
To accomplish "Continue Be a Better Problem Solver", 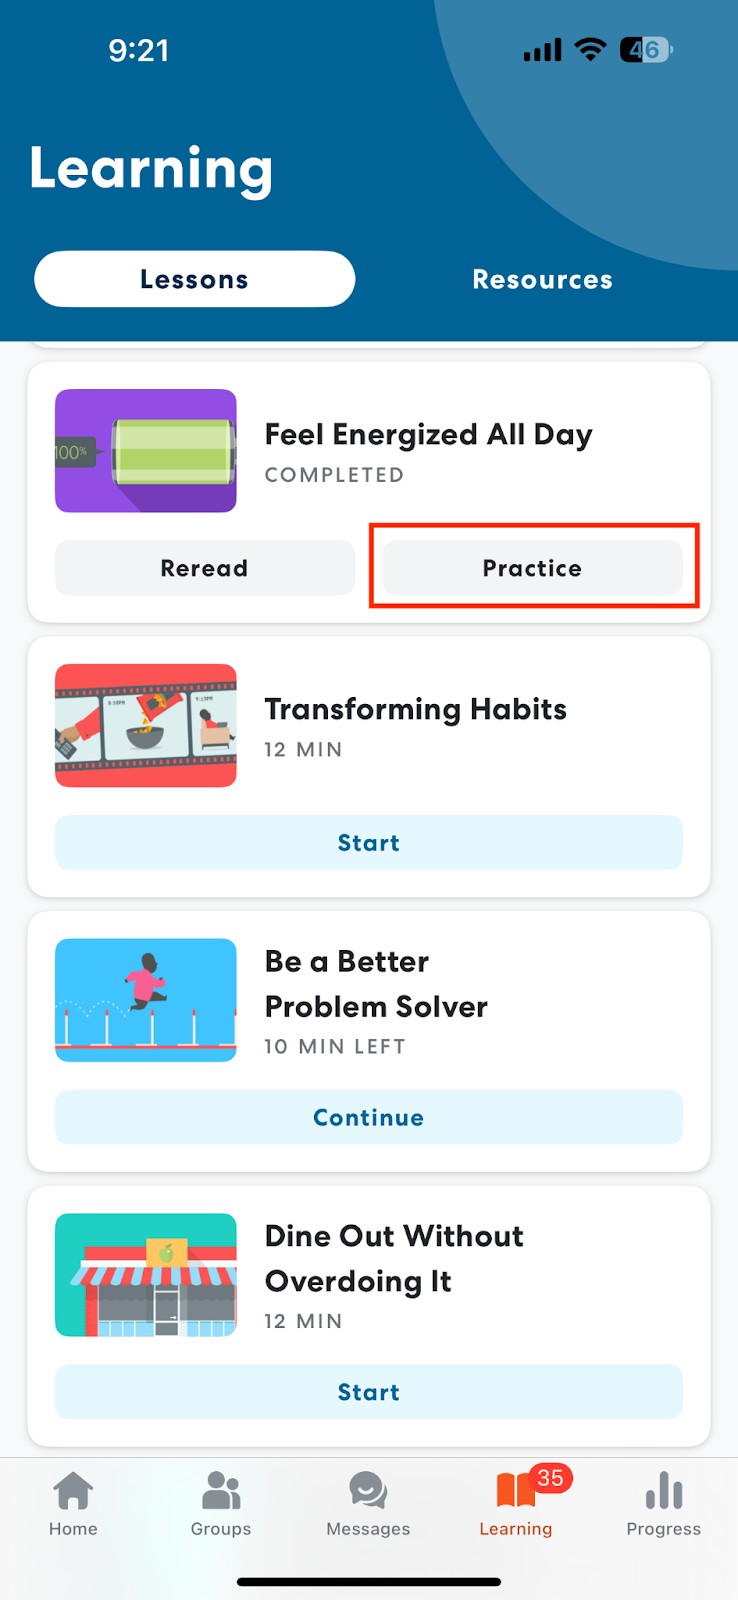I will click(369, 1117).
